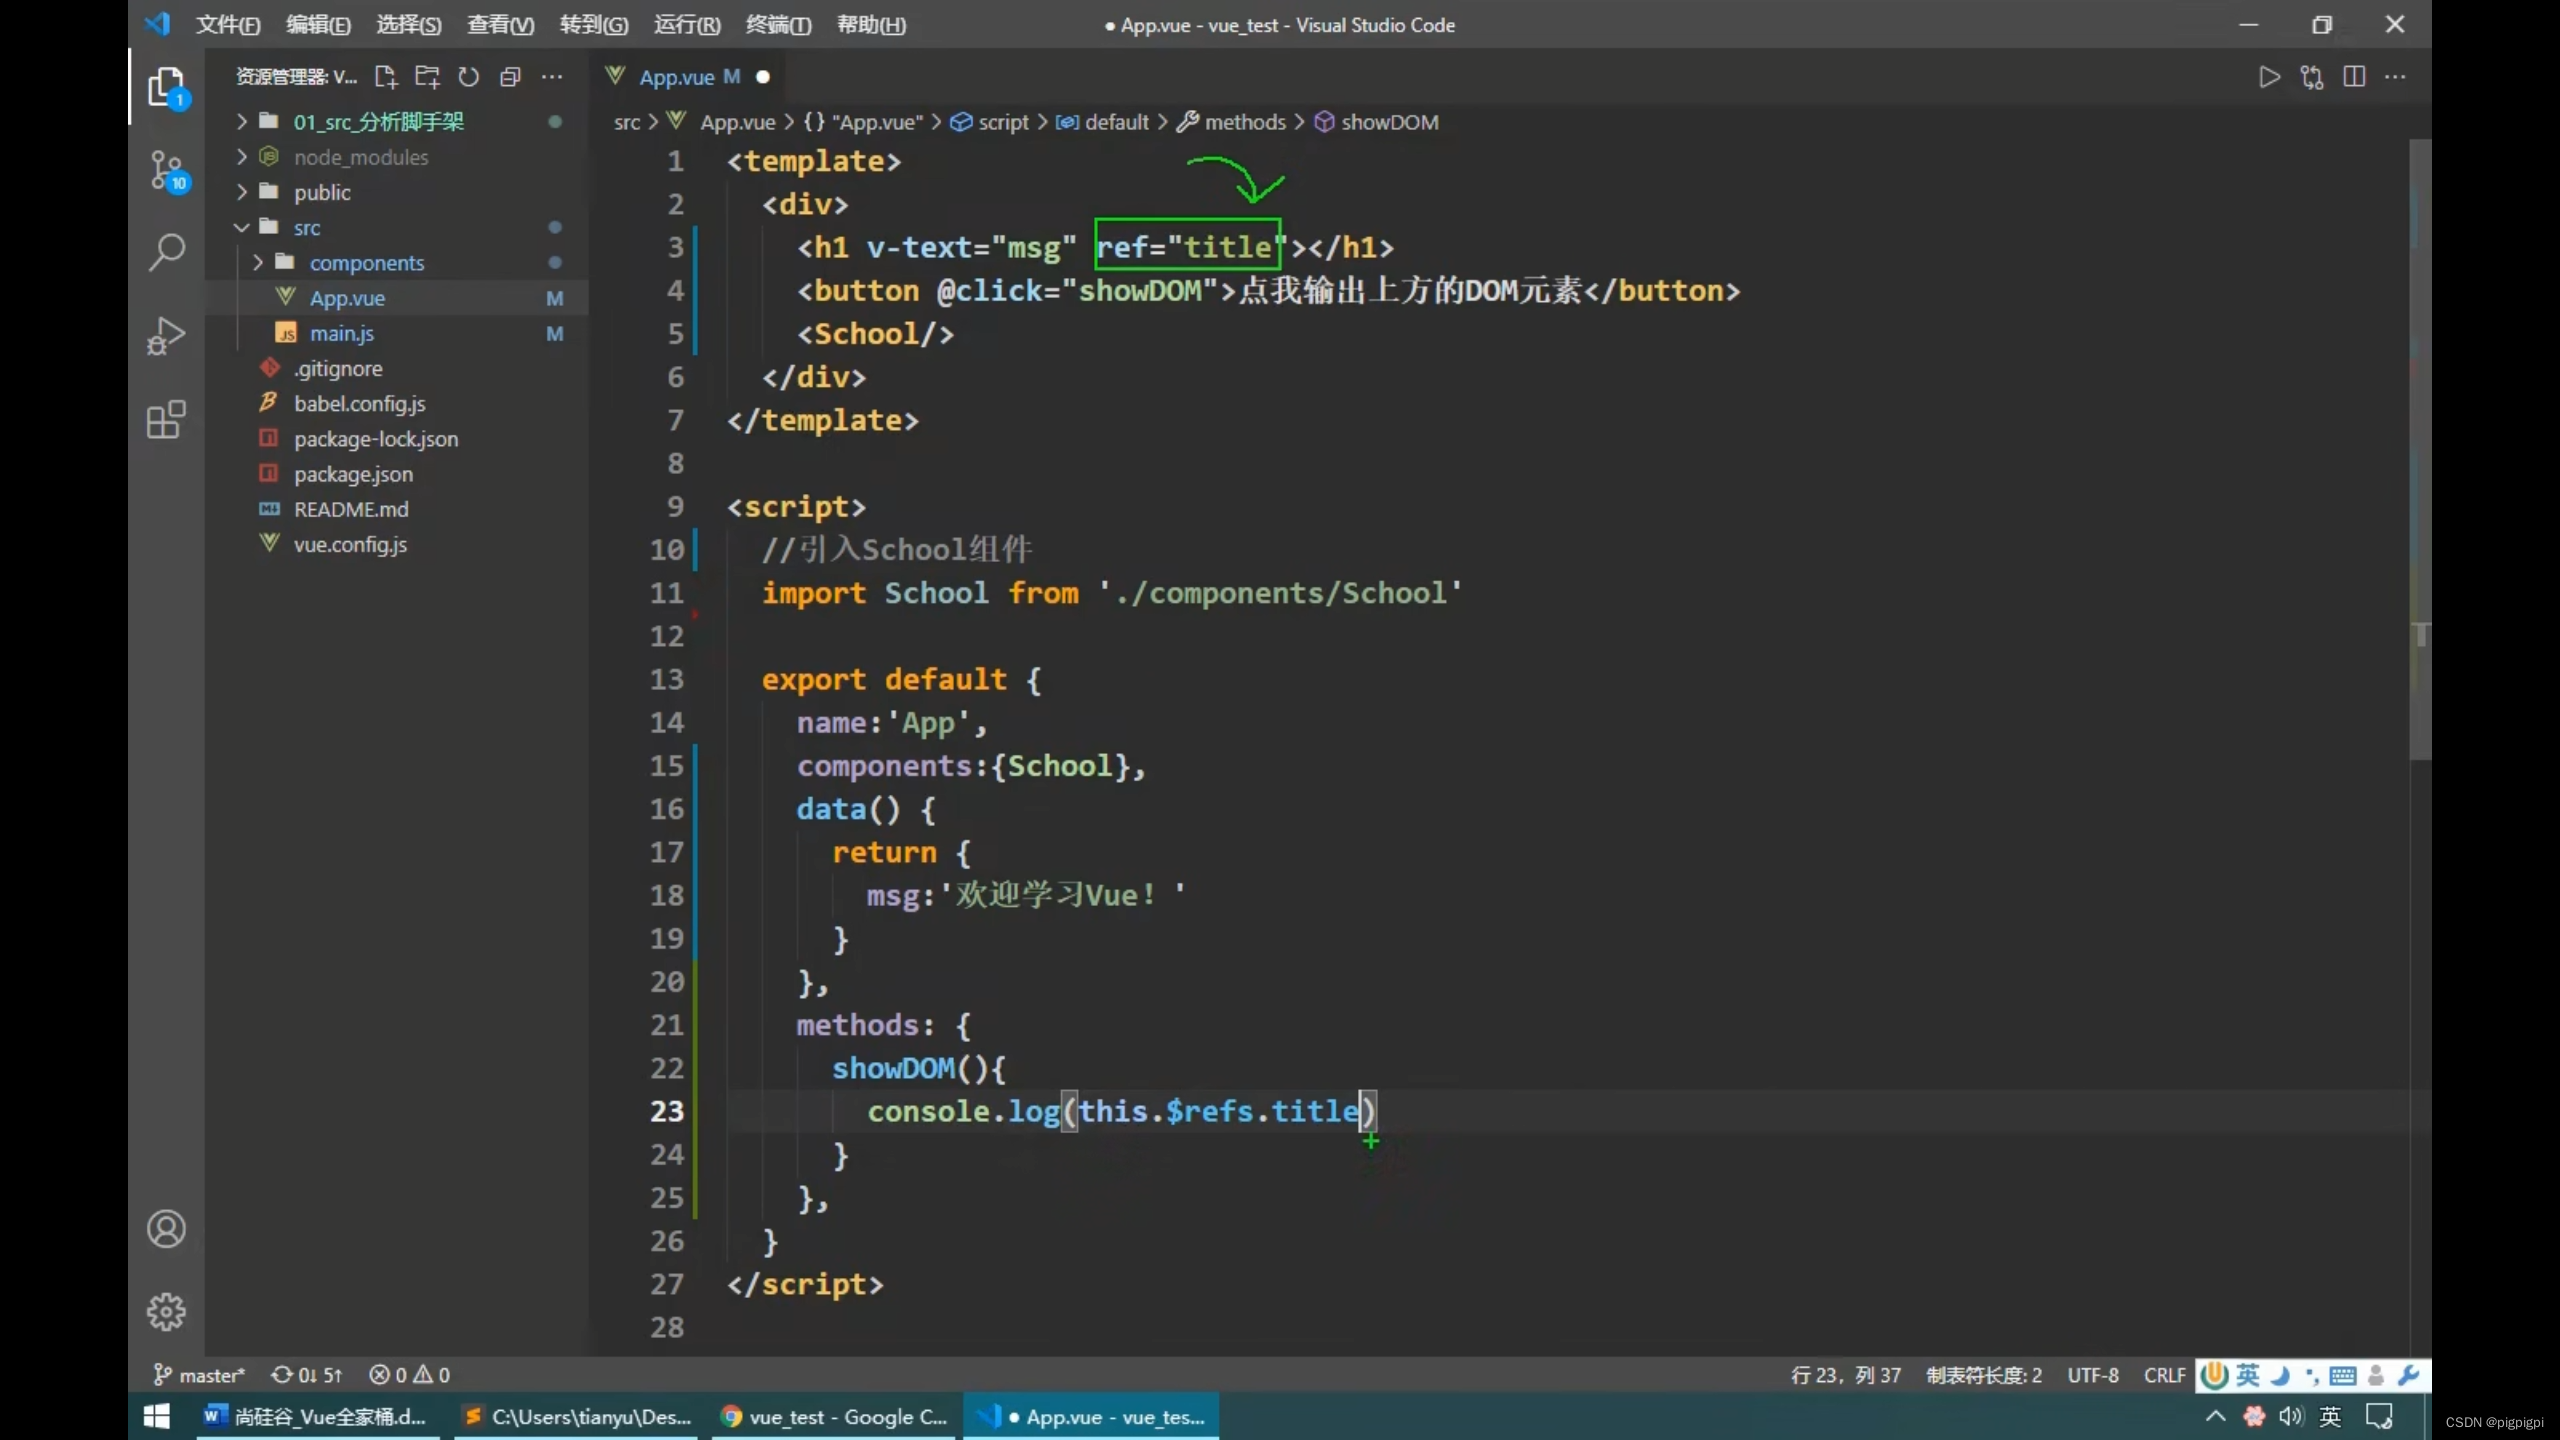Open changes compare icon in editor toolbar

click(x=2312, y=77)
